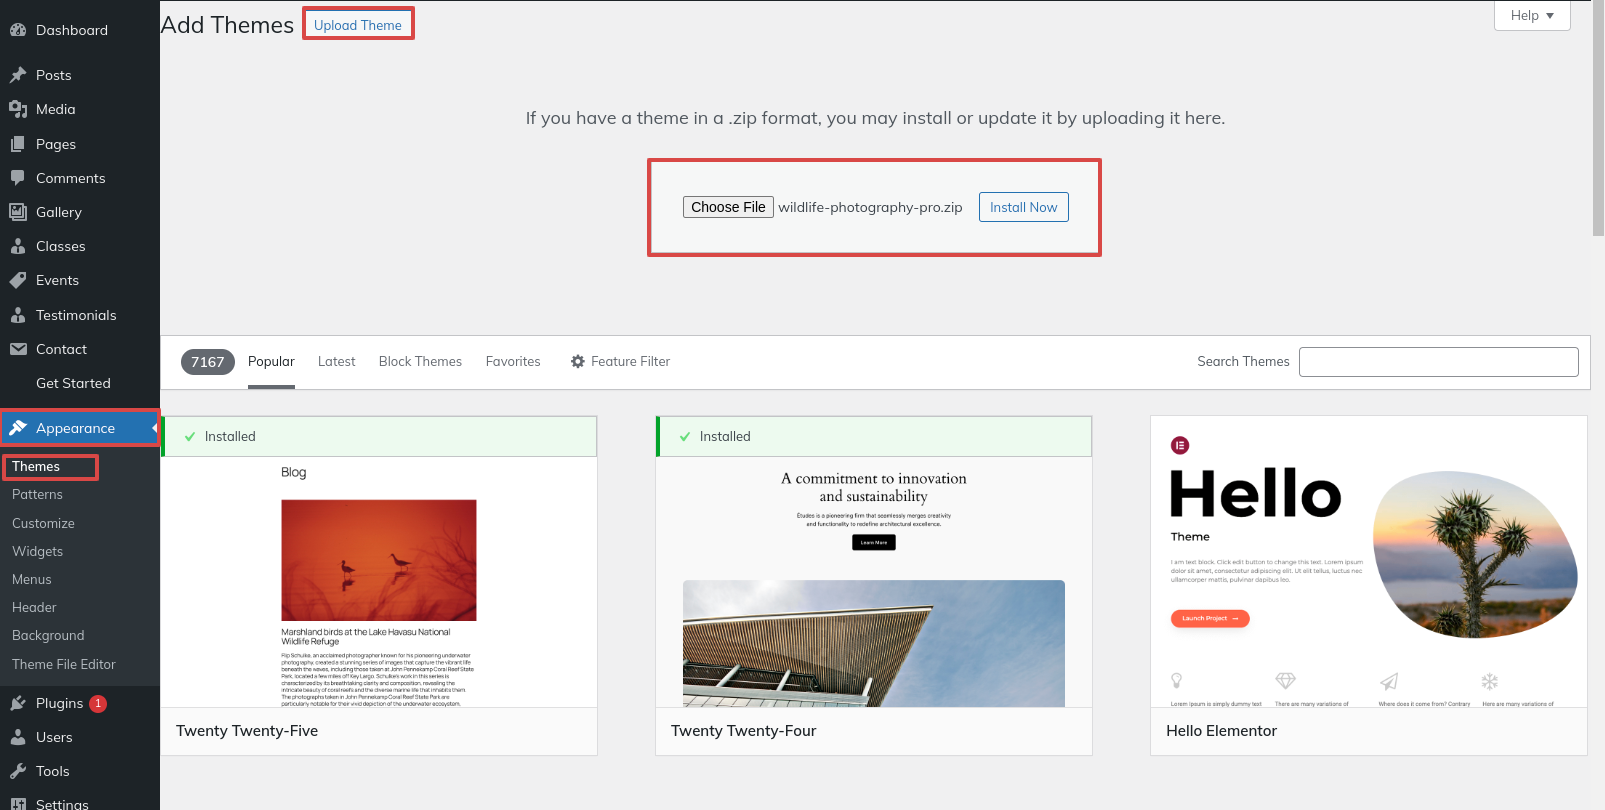
Task: Open the Feature Filter tab
Action: point(620,361)
